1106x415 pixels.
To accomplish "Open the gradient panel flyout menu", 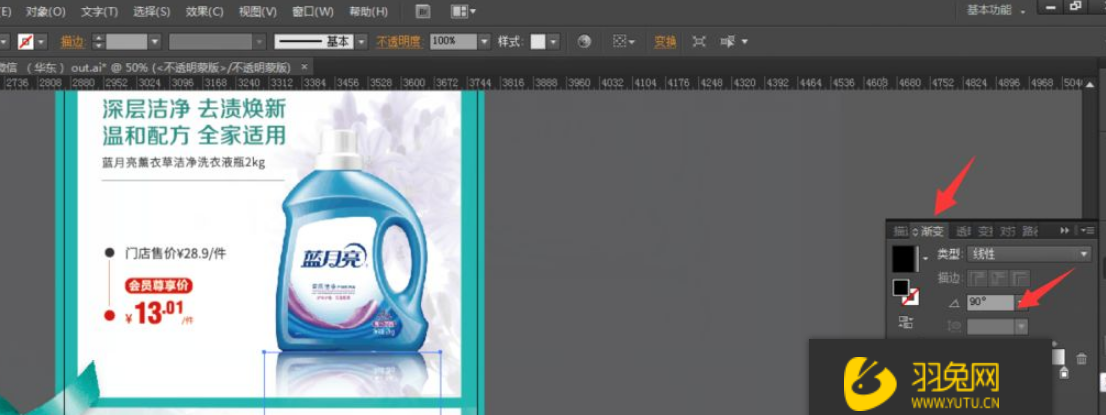I will 1087,230.
